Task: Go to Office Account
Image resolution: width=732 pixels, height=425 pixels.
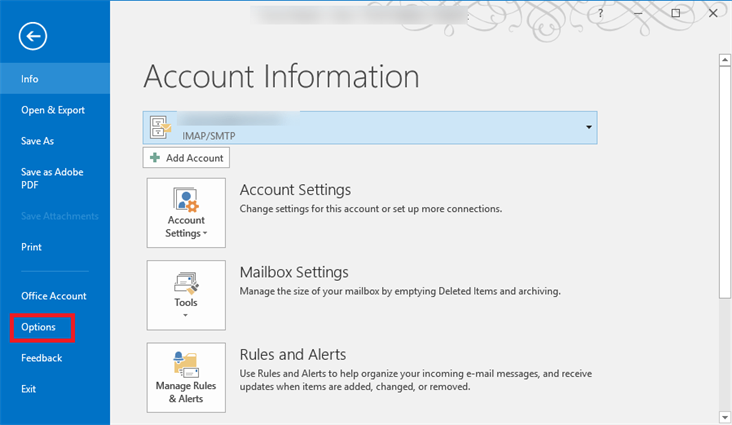Action: [53, 296]
